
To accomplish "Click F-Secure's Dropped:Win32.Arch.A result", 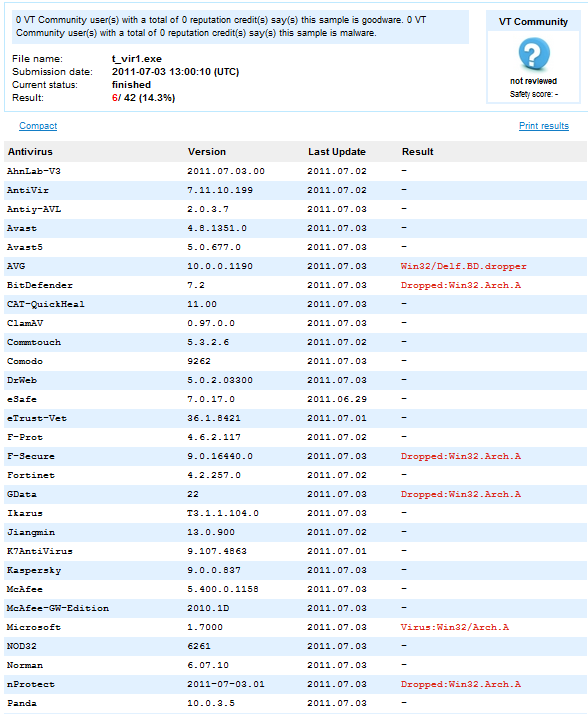I will 461,456.
